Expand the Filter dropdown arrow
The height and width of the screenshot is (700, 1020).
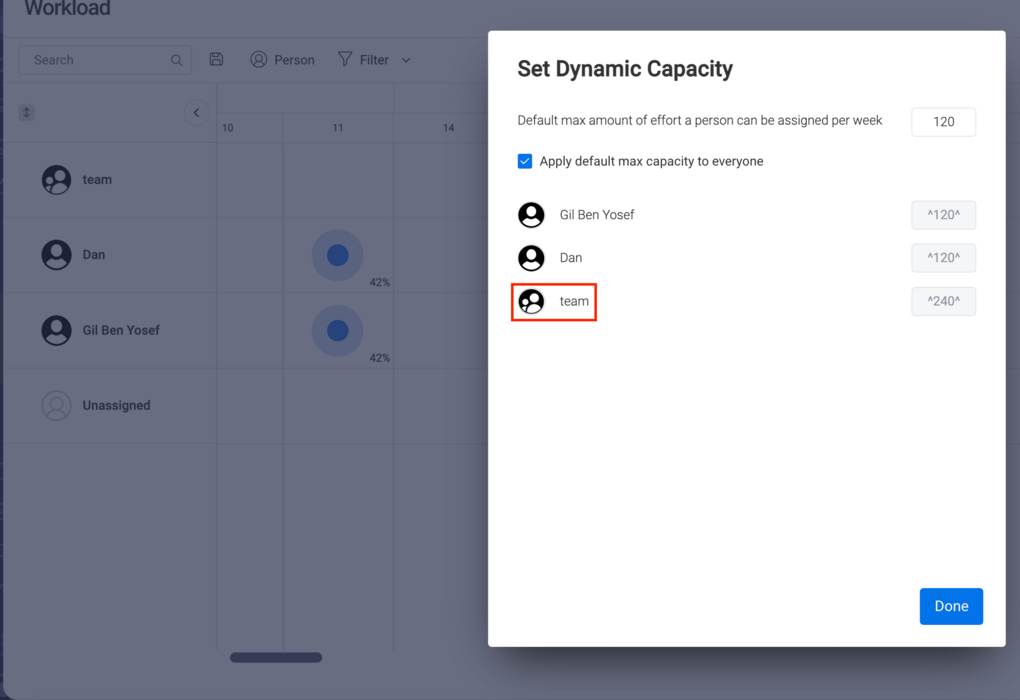(x=406, y=60)
